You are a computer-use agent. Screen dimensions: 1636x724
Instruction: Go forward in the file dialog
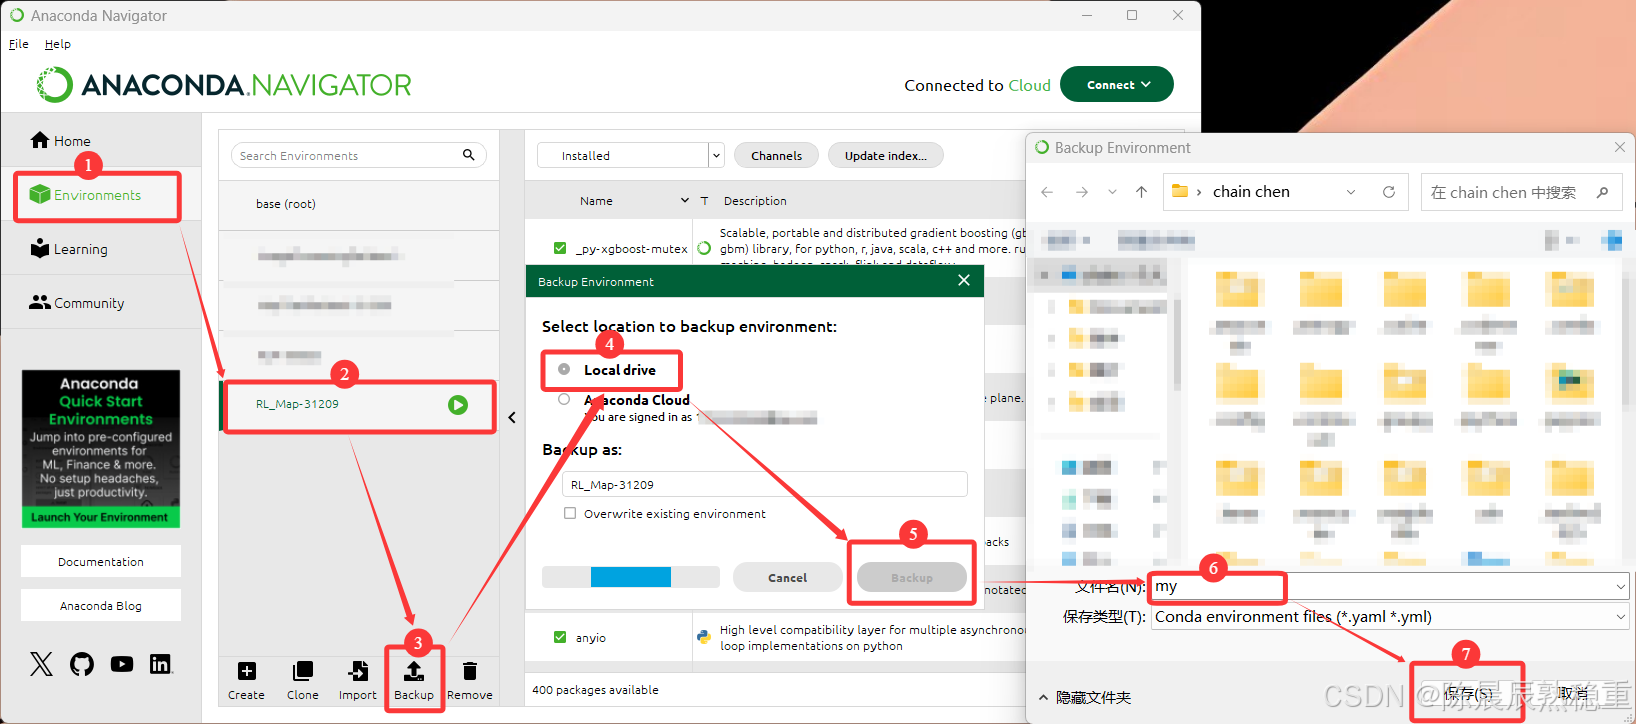click(1082, 192)
